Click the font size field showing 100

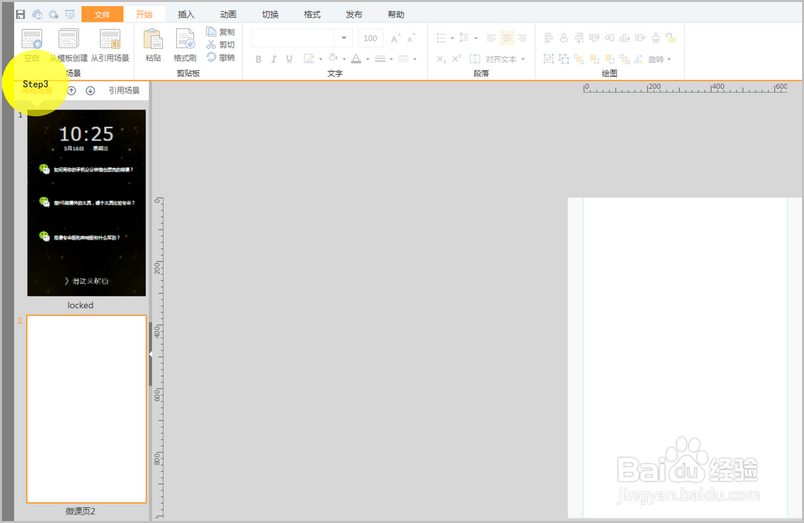370,38
